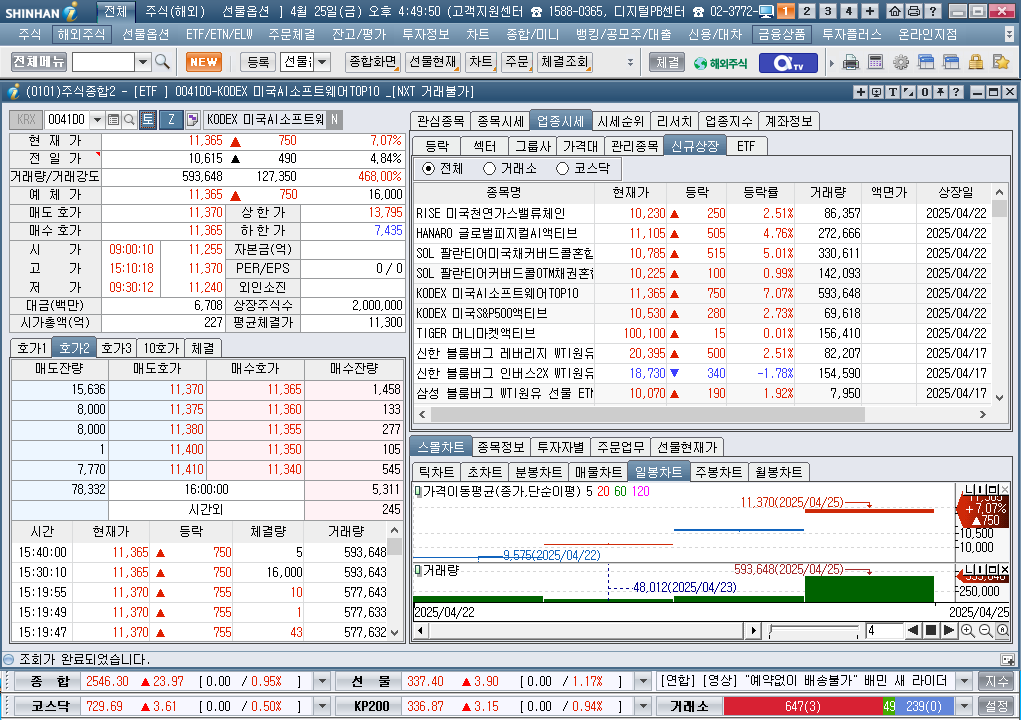Click the chart range slider track

click(x=813, y=630)
